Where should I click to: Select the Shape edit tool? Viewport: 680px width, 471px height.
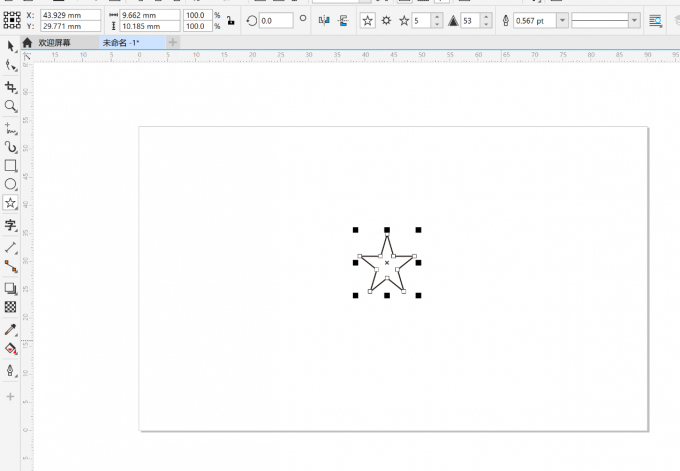pos(11,65)
